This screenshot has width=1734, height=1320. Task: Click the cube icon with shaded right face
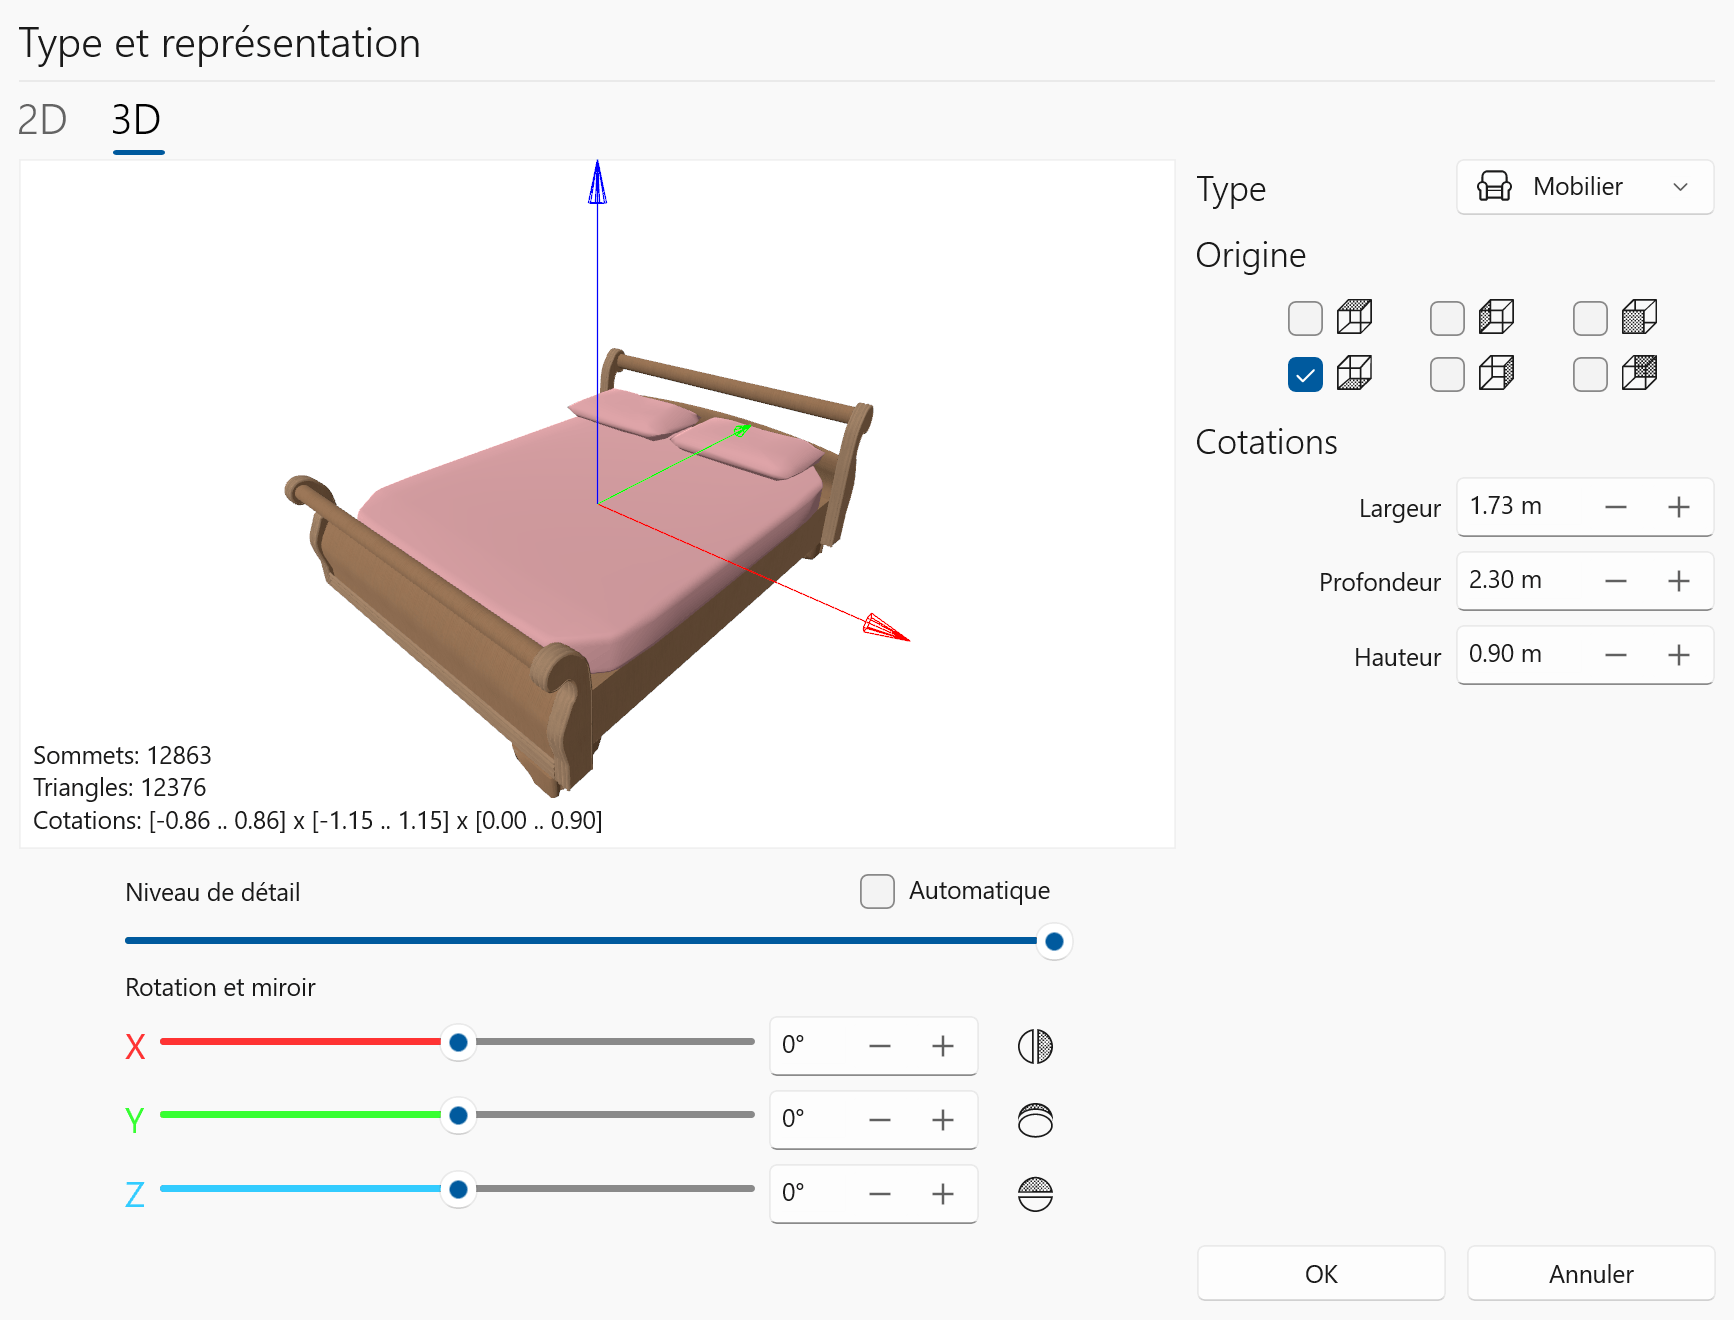(x=1496, y=373)
